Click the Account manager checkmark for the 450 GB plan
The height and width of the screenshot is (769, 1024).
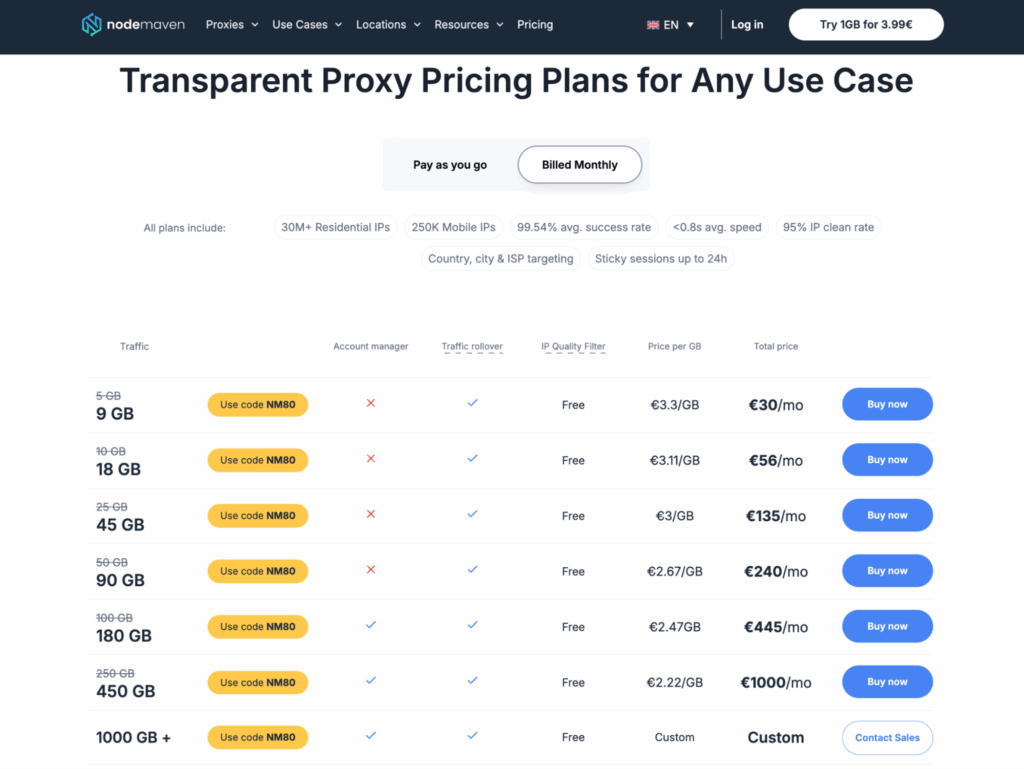tap(371, 682)
